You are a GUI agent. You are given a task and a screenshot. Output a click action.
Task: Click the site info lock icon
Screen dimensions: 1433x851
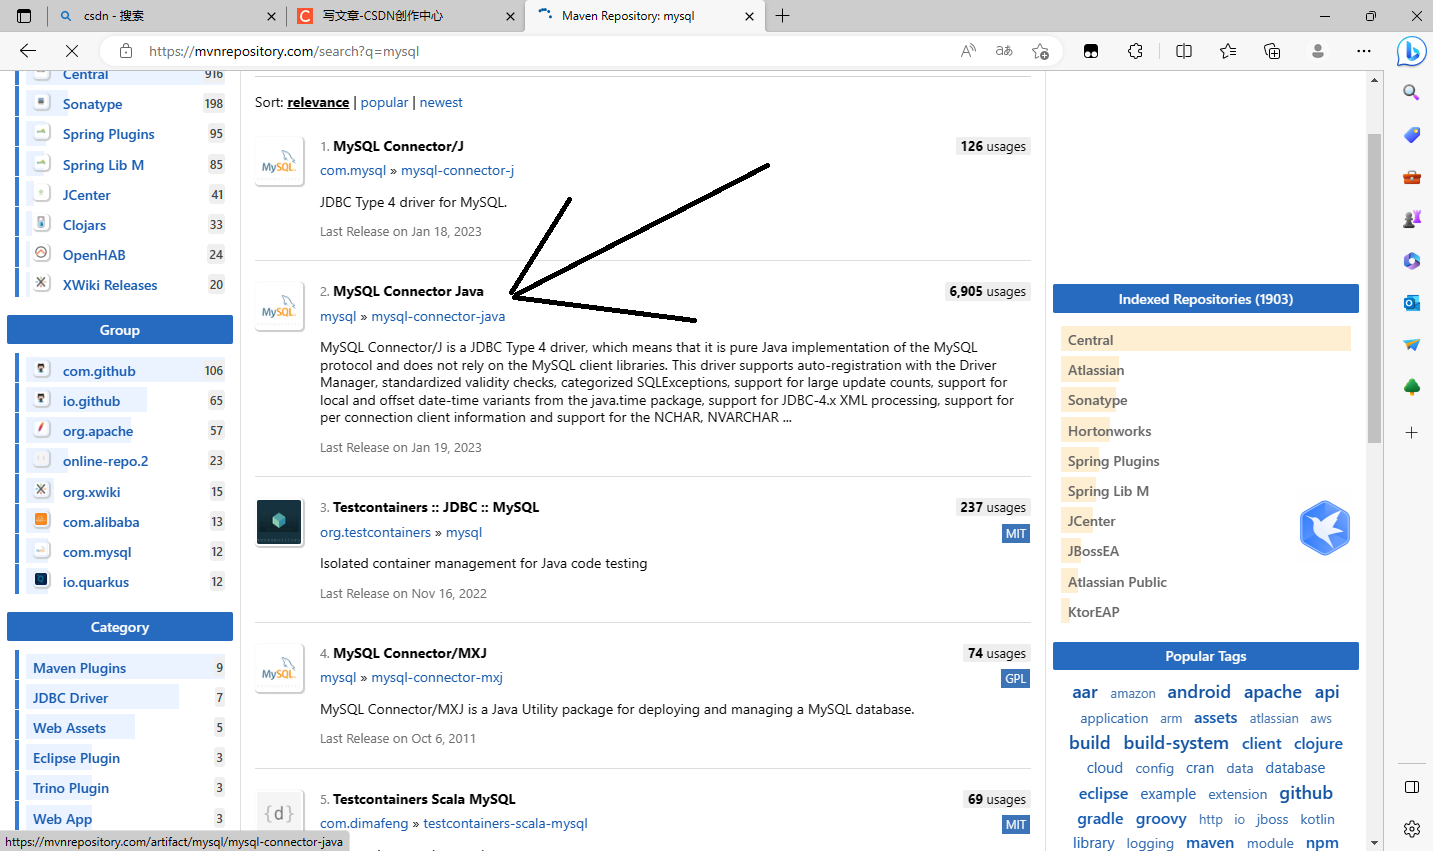(x=125, y=51)
